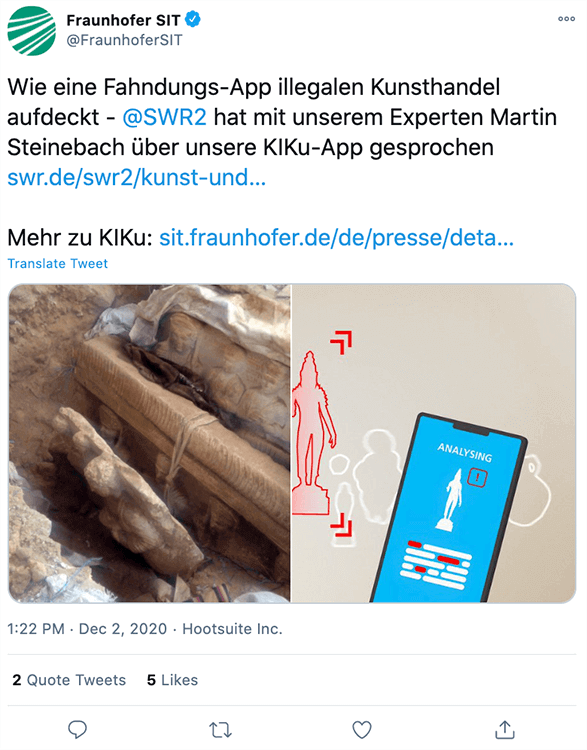Click the Dec 2, 2020 date
The width and height of the screenshot is (587, 750).
(x=122, y=629)
